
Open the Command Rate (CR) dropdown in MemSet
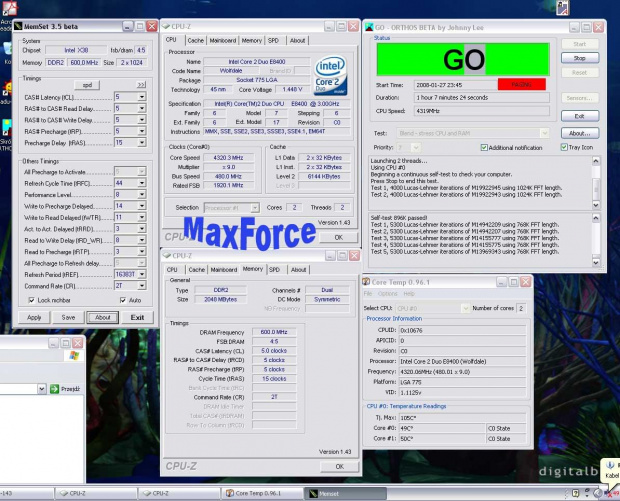(x=142, y=286)
